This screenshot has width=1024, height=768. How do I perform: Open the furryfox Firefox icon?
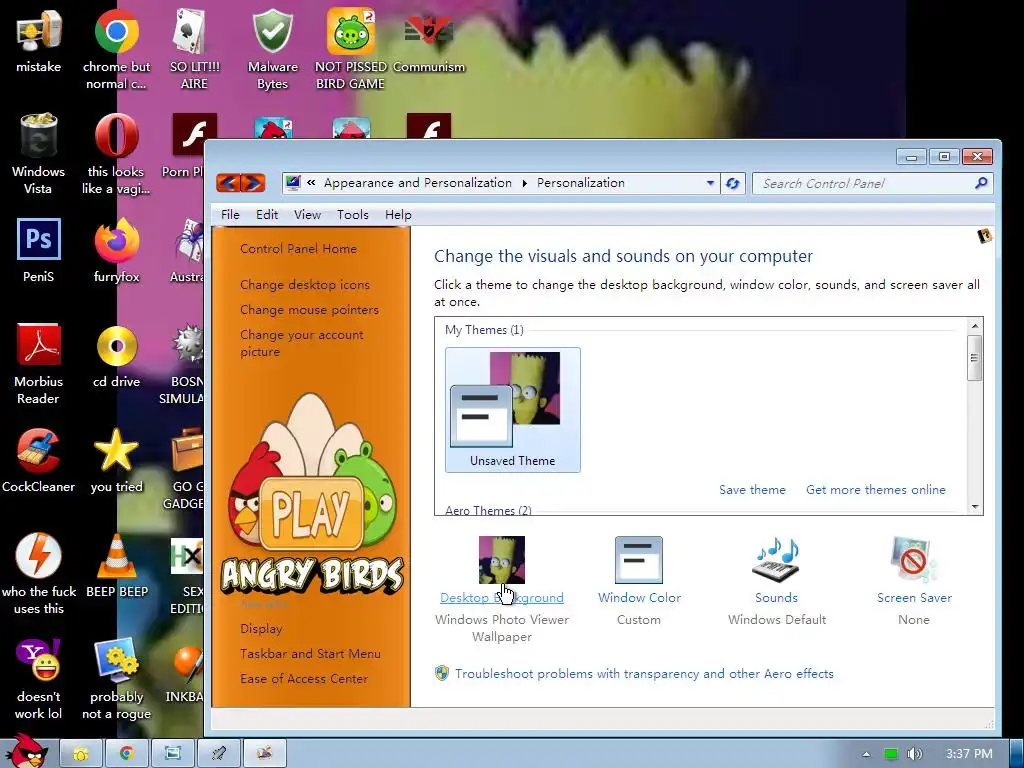[116, 240]
